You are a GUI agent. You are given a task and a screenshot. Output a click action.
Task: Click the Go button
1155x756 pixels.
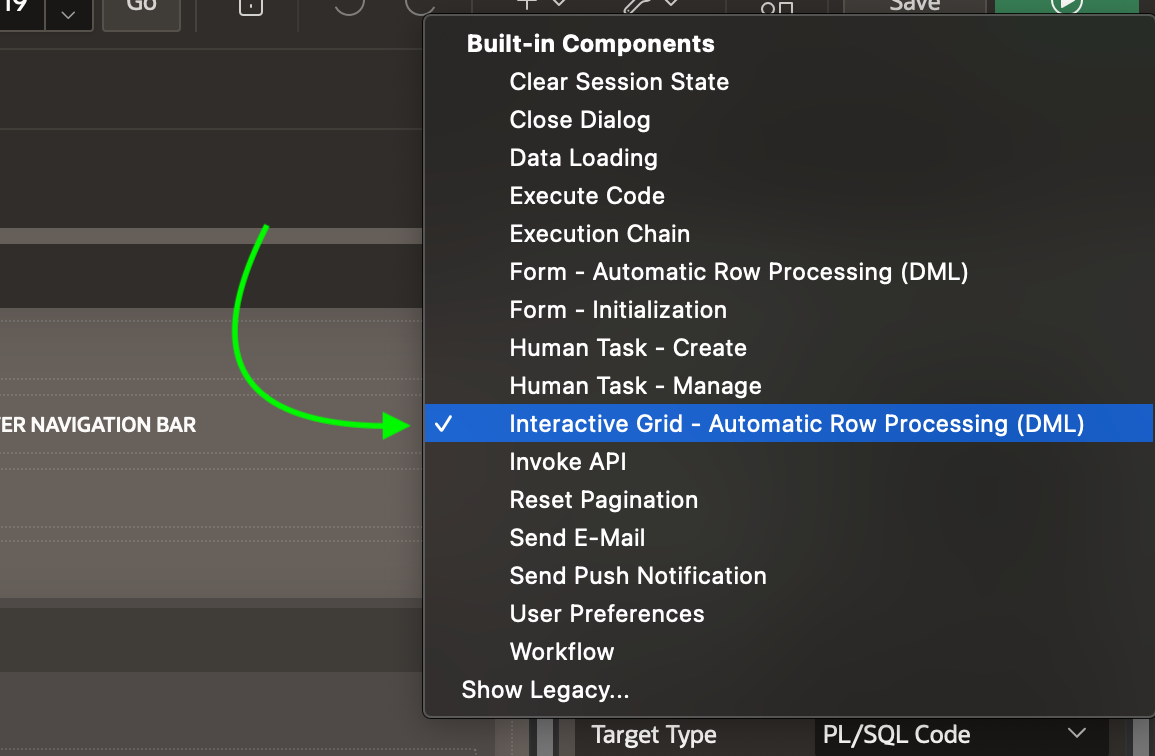click(x=141, y=13)
